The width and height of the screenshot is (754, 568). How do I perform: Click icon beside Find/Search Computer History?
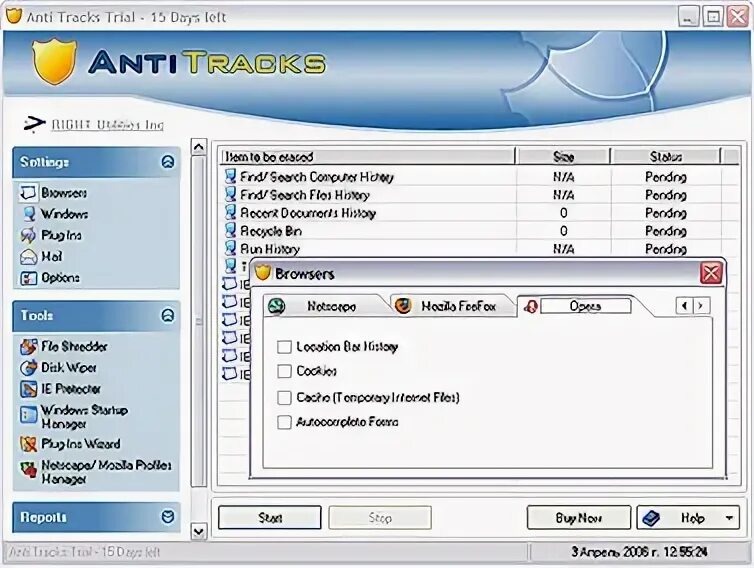point(231,176)
